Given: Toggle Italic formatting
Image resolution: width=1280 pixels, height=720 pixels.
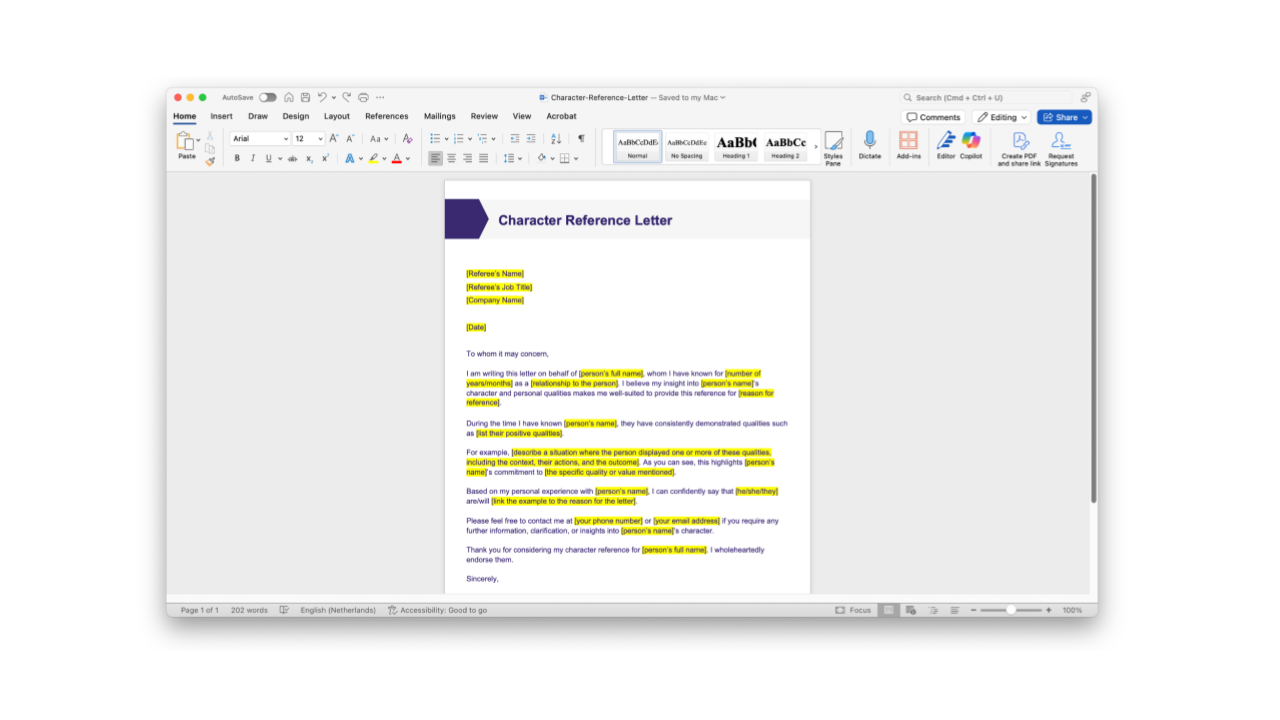Looking at the screenshot, I should point(252,158).
